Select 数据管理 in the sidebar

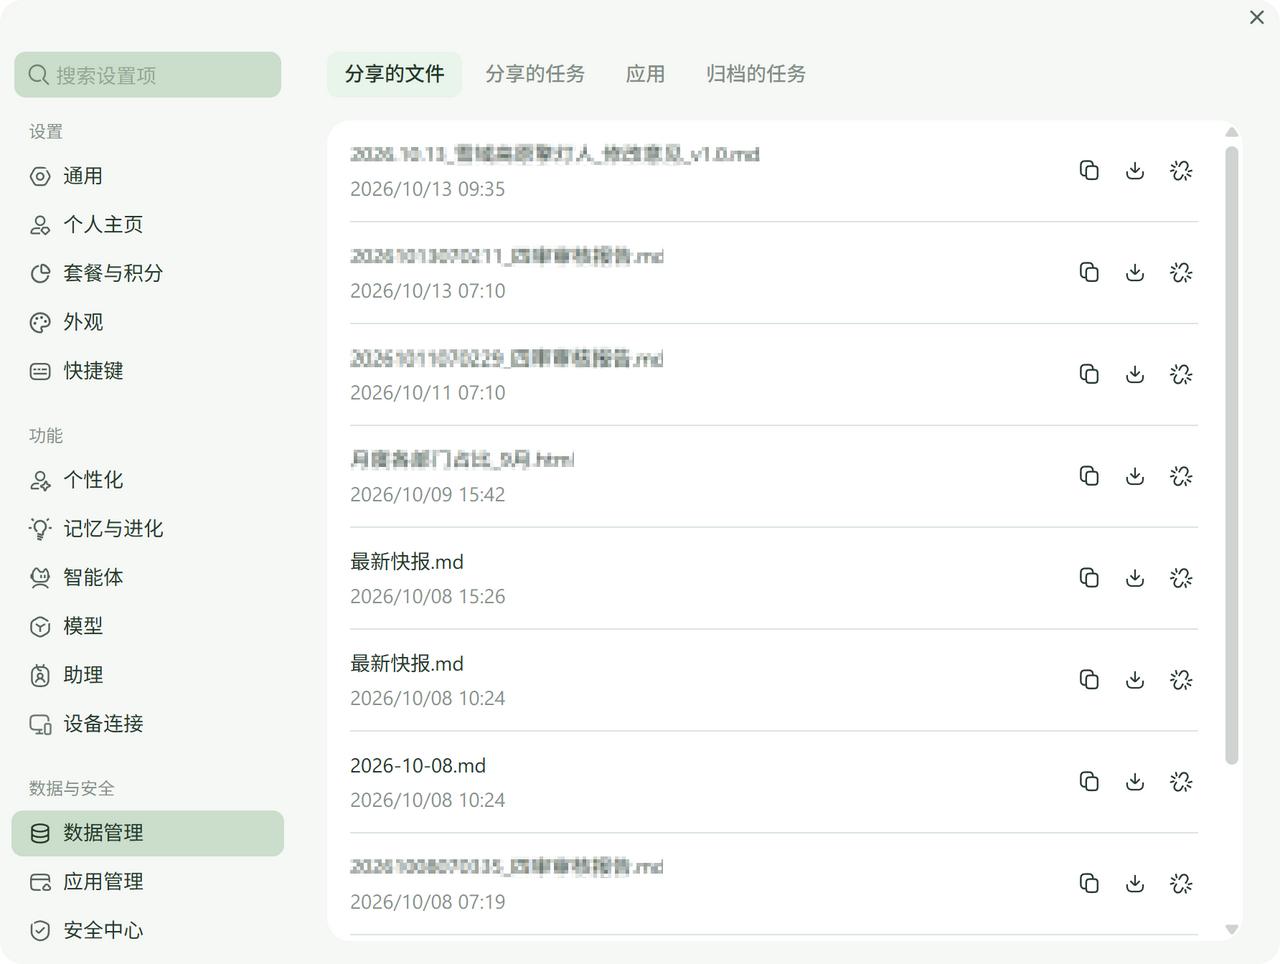[148, 833]
